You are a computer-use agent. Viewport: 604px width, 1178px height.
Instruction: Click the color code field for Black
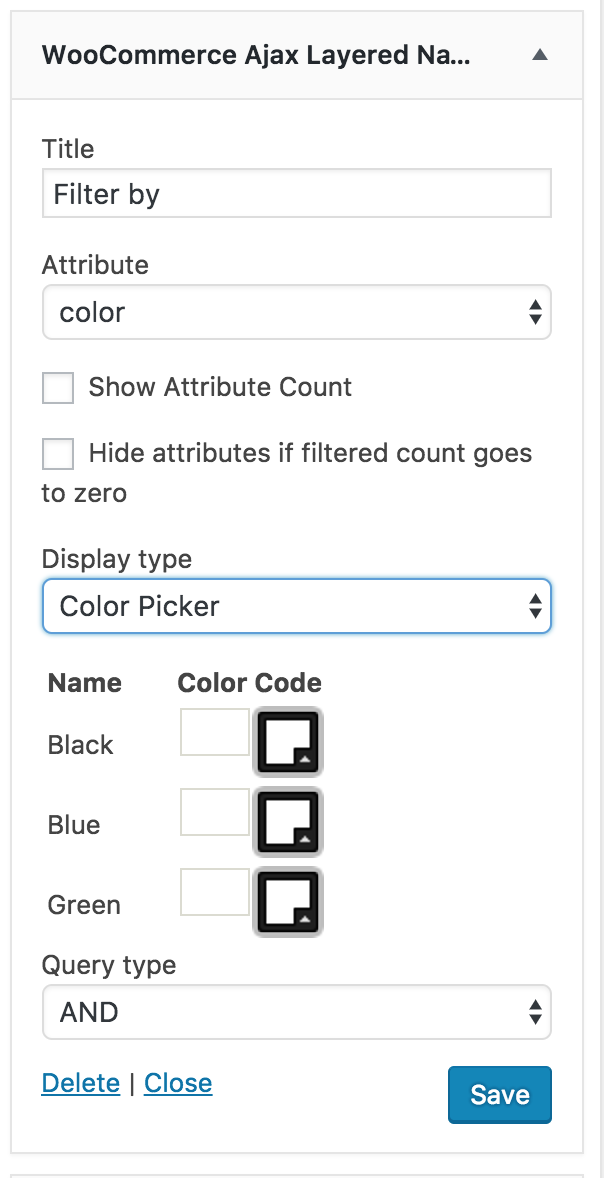tap(214, 732)
